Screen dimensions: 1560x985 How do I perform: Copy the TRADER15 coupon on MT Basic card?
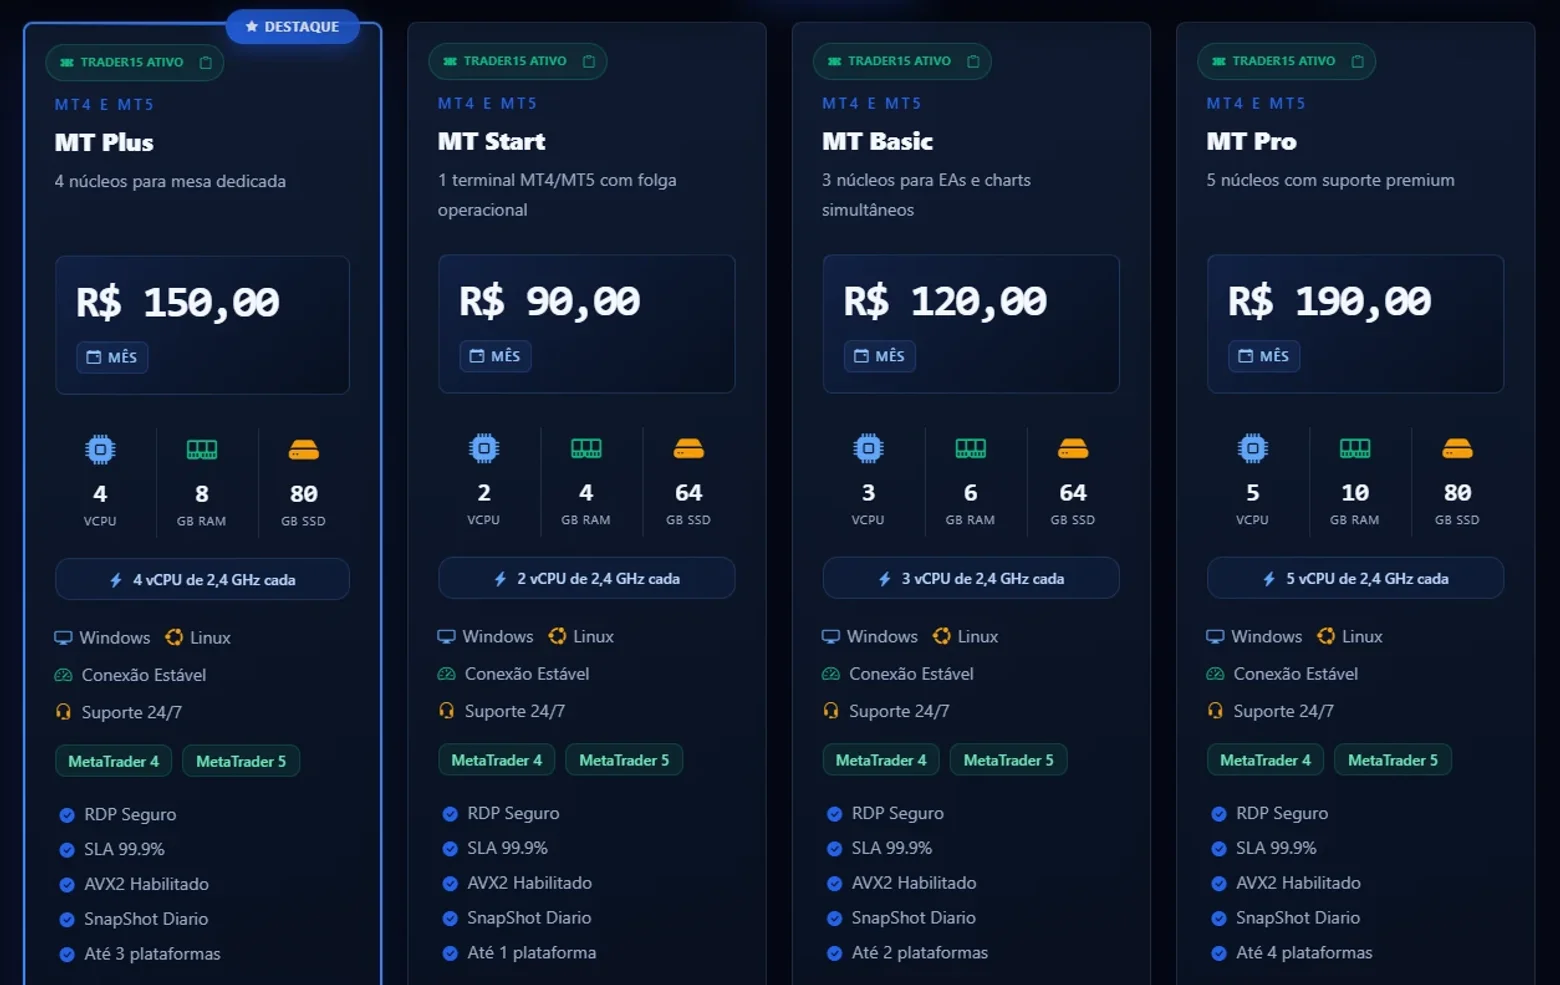pos(973,61)
